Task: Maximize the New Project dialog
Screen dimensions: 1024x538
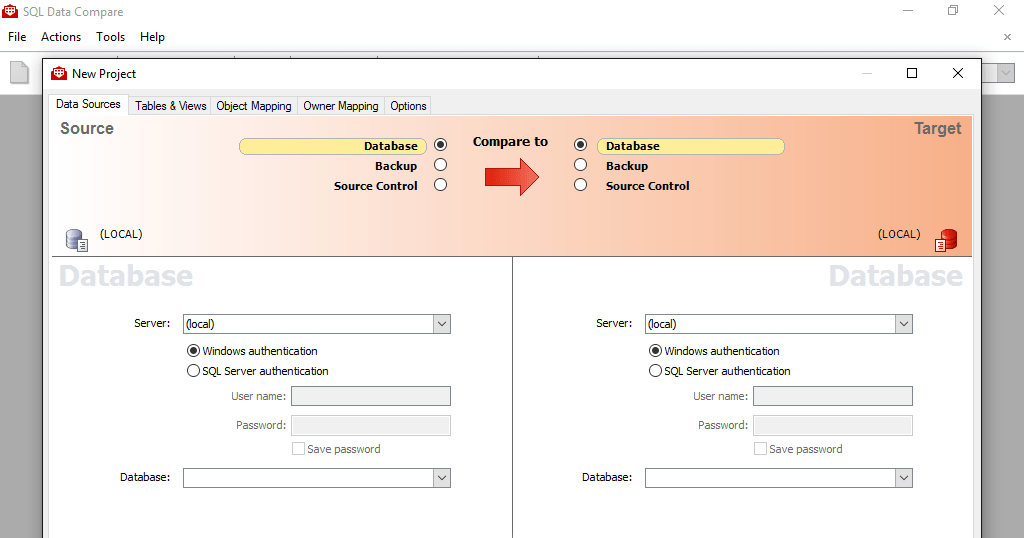Action: click(911, 73)
